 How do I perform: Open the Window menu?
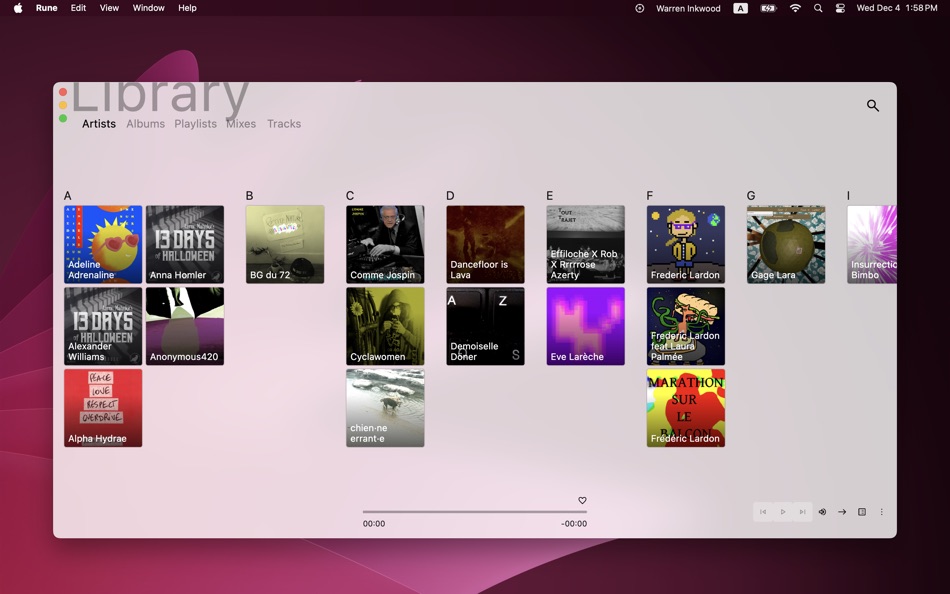click(148, 8)
